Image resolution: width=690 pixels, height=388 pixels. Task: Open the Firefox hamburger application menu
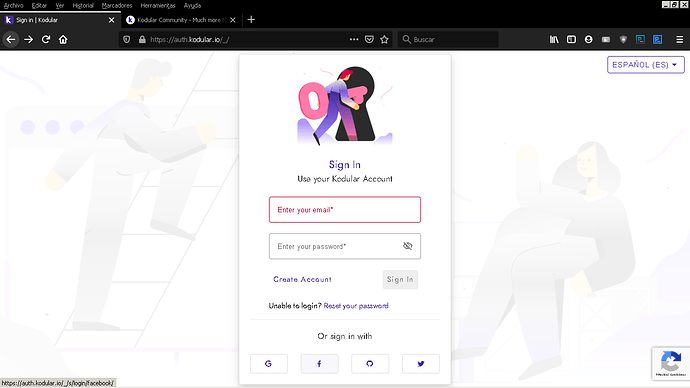click(x=679, y=40)
